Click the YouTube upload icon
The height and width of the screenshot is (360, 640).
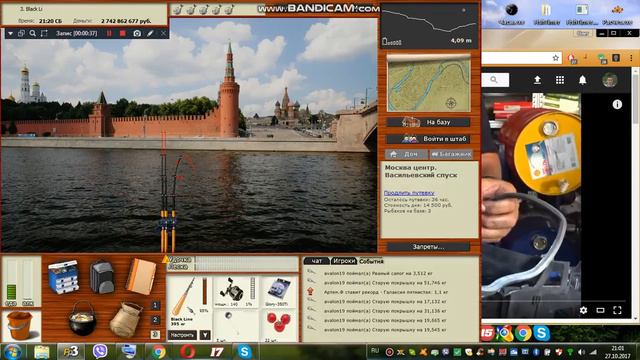537,80
